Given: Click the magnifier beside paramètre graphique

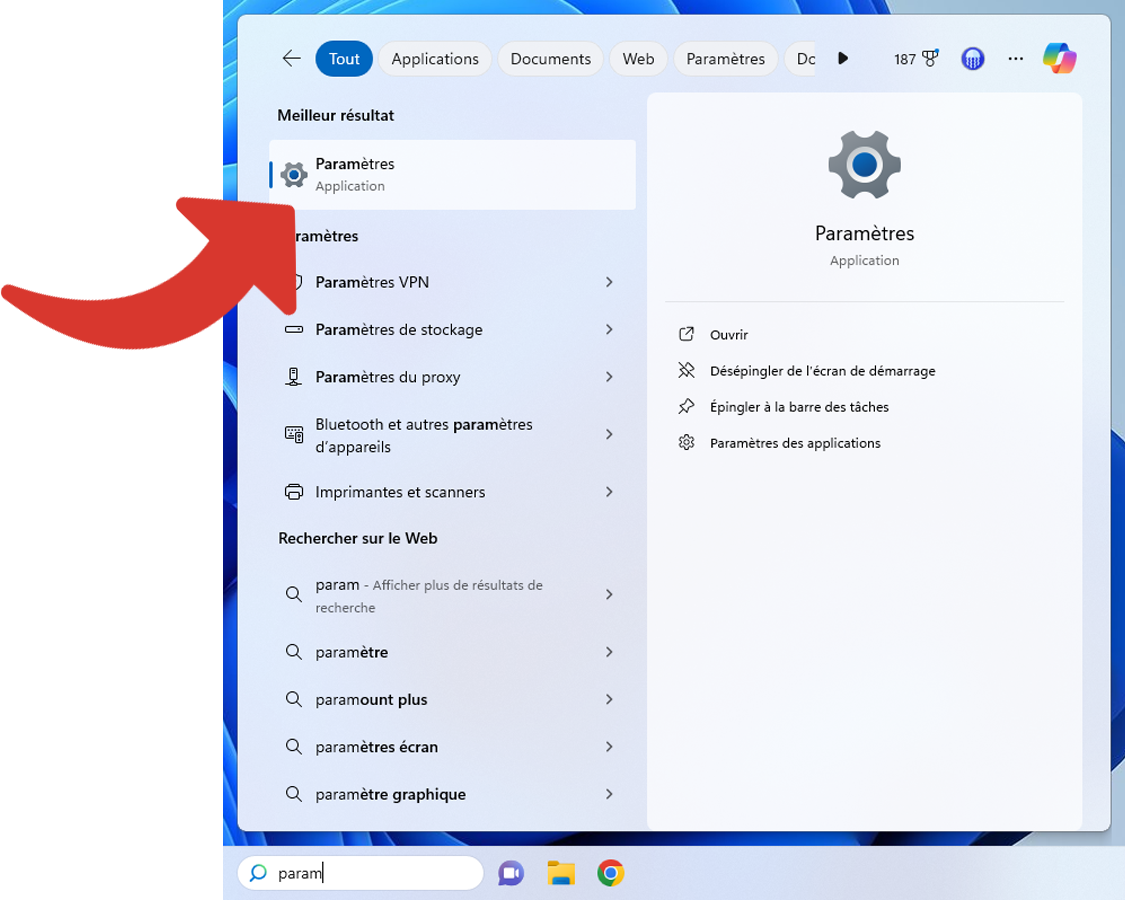Looking at the screenshot, I should [293, 794].
